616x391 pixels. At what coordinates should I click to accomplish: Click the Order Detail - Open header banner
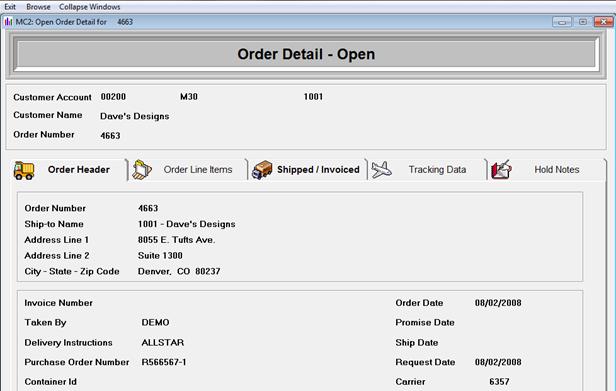(306, 54)
